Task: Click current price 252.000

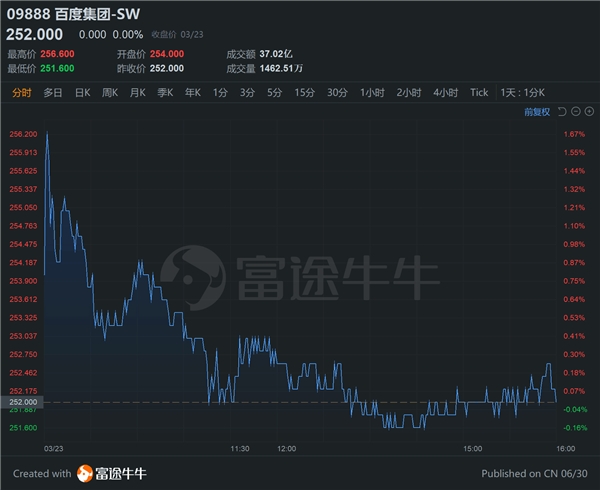Action: [x=34, y=34]
